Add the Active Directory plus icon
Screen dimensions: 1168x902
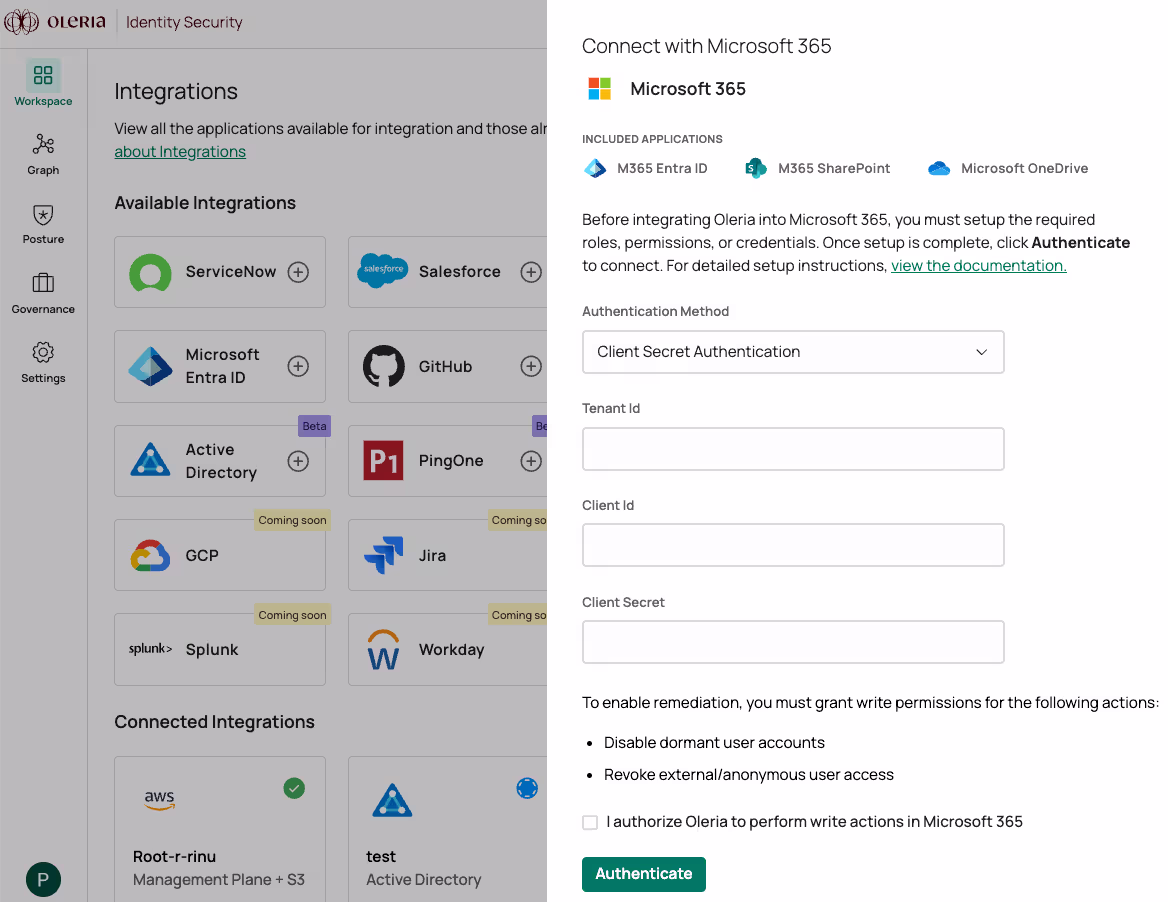coord(298,461)
